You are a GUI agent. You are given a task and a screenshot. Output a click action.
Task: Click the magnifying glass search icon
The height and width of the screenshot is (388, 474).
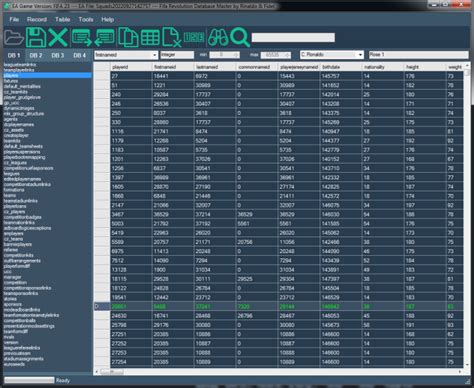pos(240,37)
